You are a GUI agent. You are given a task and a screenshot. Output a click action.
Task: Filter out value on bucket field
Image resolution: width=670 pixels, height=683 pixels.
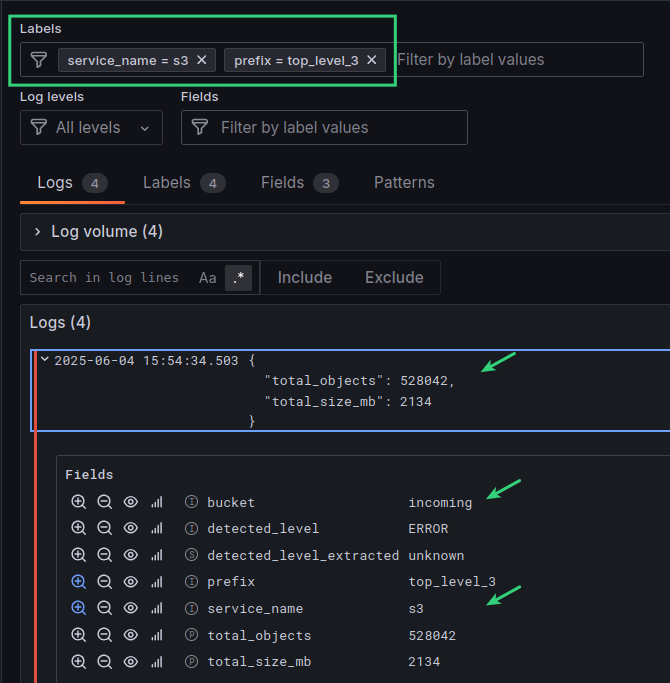(x=105, y=502)
